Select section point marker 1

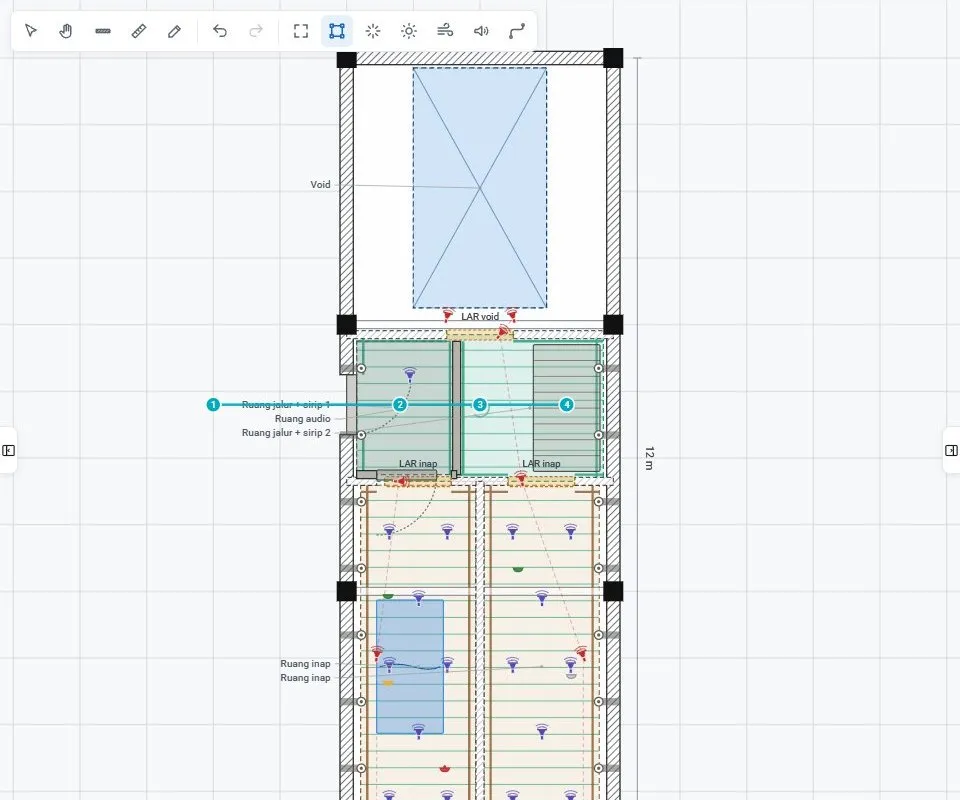(x=213, y=405)
